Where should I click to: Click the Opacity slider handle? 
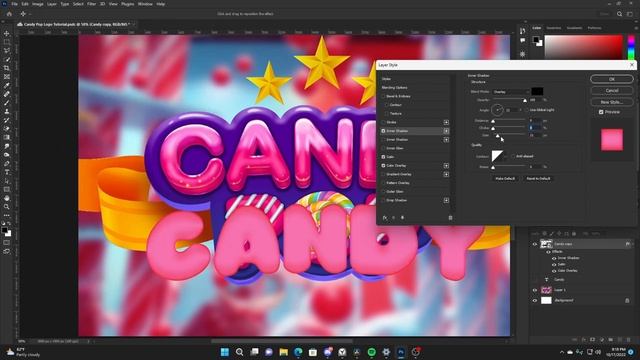[525, 100]
